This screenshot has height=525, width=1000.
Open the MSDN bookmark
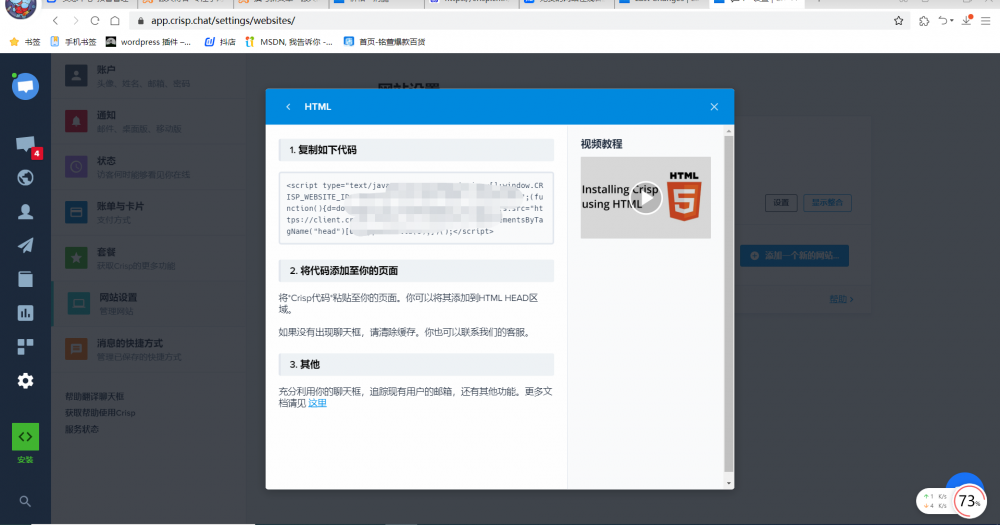pos(289,41)
